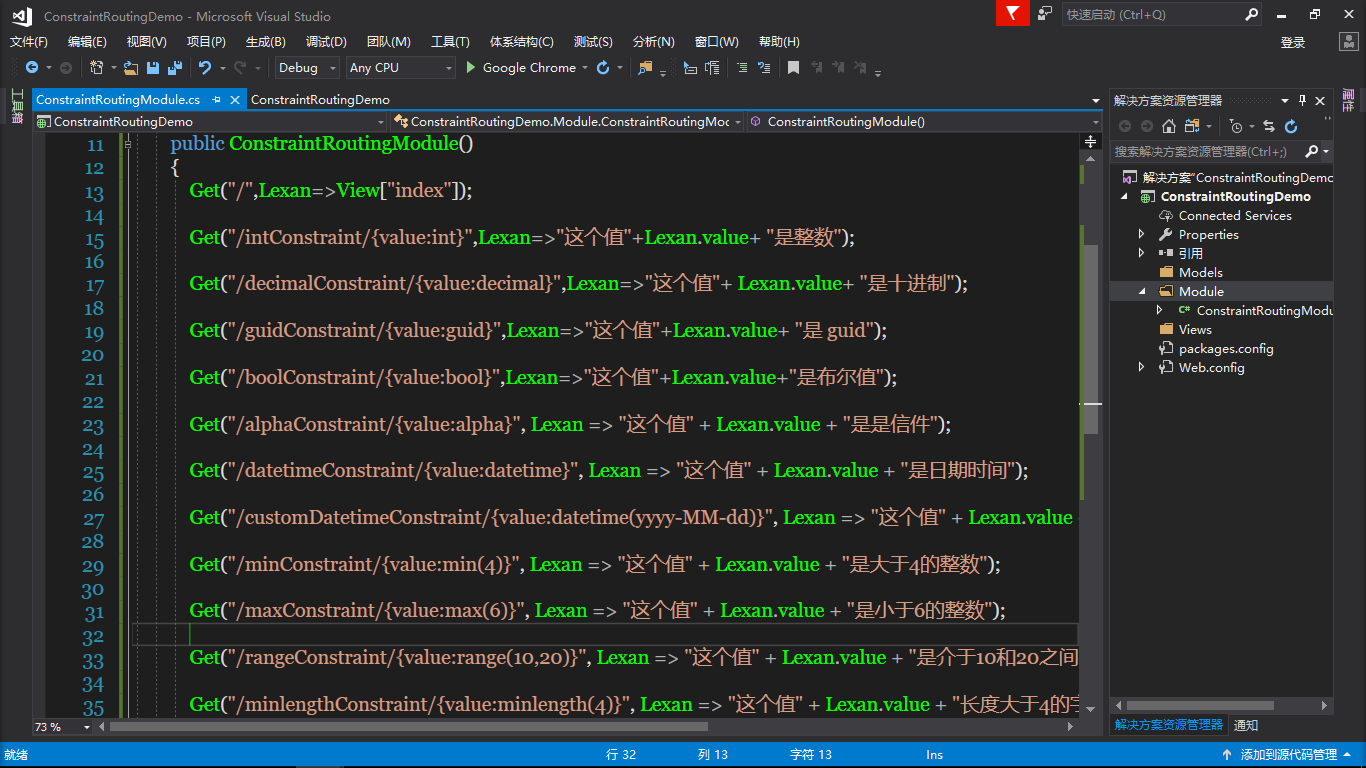Open the 工具(T) tools menu
Image resolution: width=1366 pixels, height=768 pixels.
pyautogui.click(x=450, y=42)
